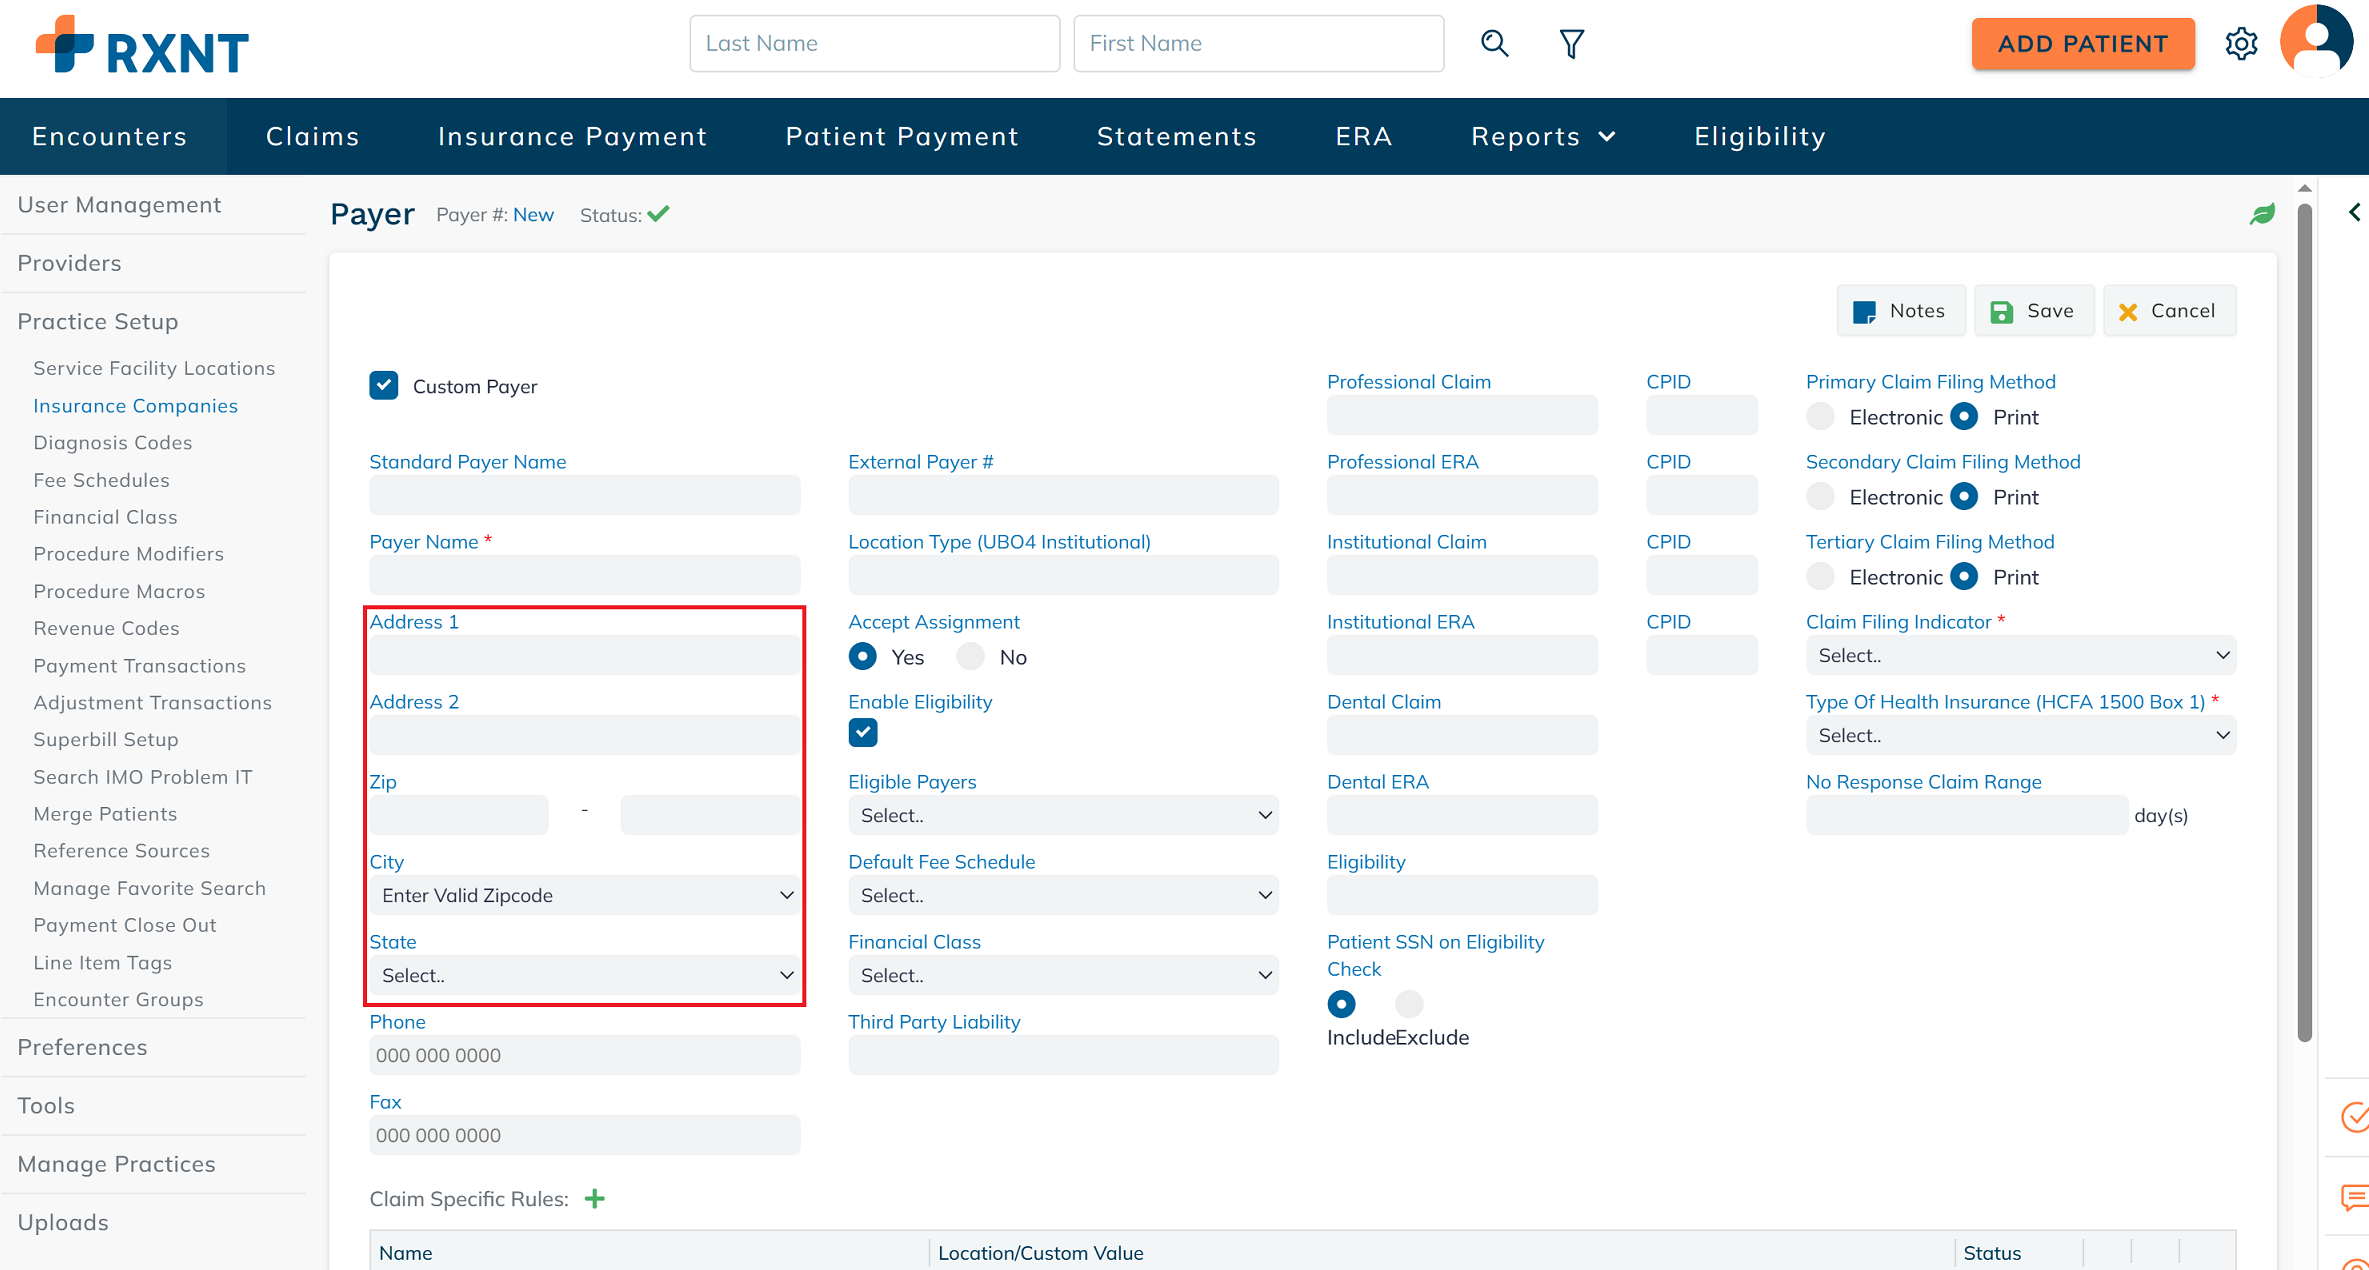
Task: Open the State select dropdown
Action: pos(585,976)
